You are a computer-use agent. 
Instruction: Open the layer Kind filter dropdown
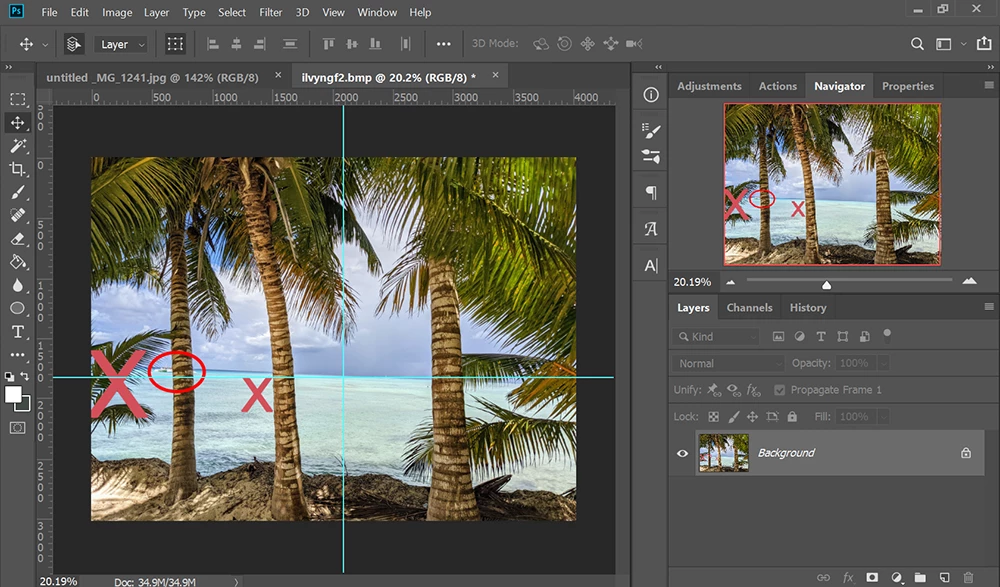pyautogui.click(x=716, y=336)
